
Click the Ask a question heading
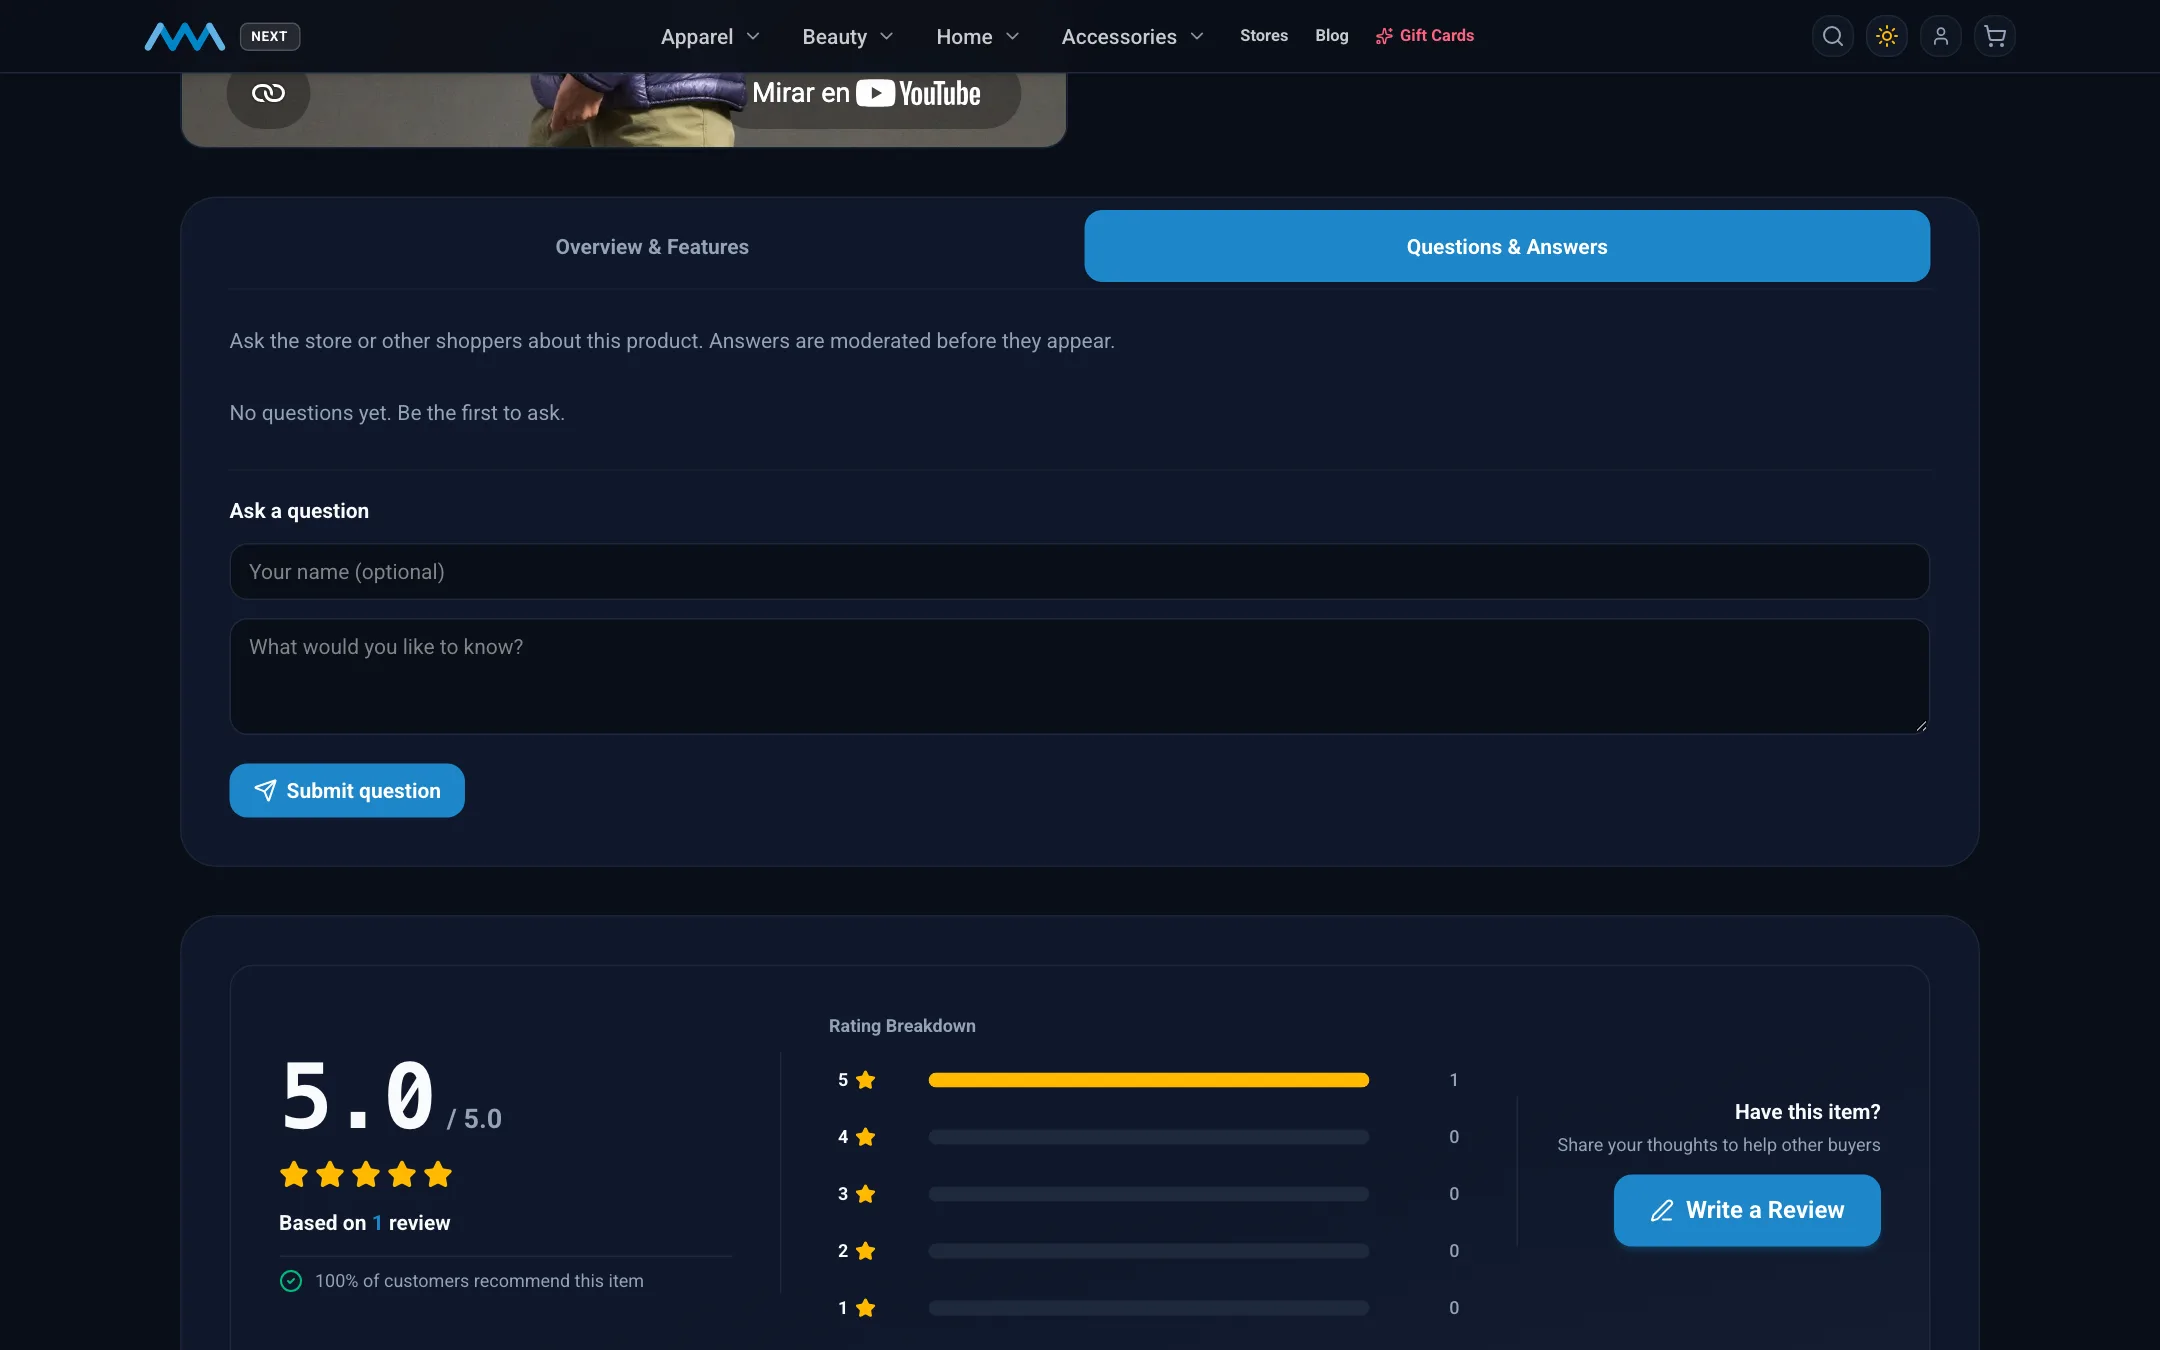299,511
